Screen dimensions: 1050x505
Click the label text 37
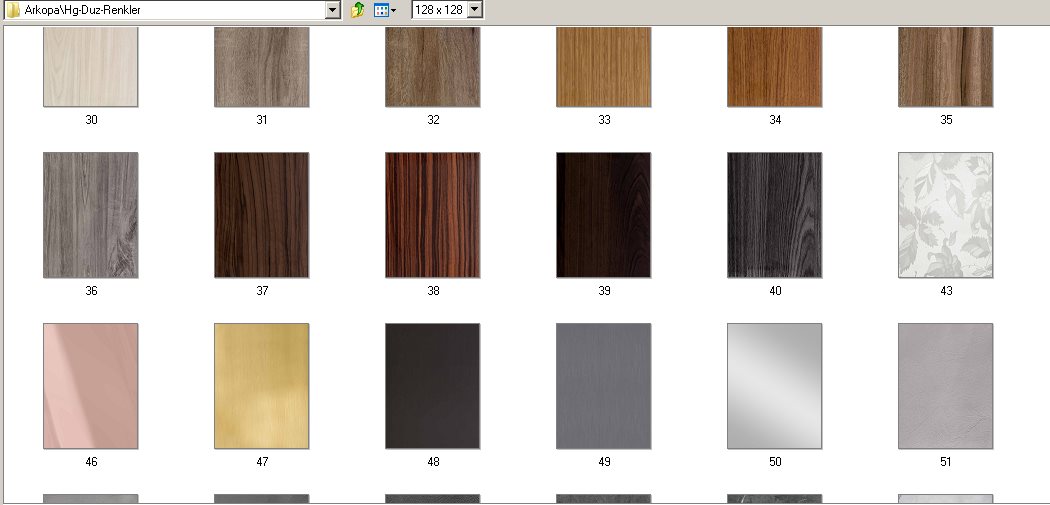262,291
